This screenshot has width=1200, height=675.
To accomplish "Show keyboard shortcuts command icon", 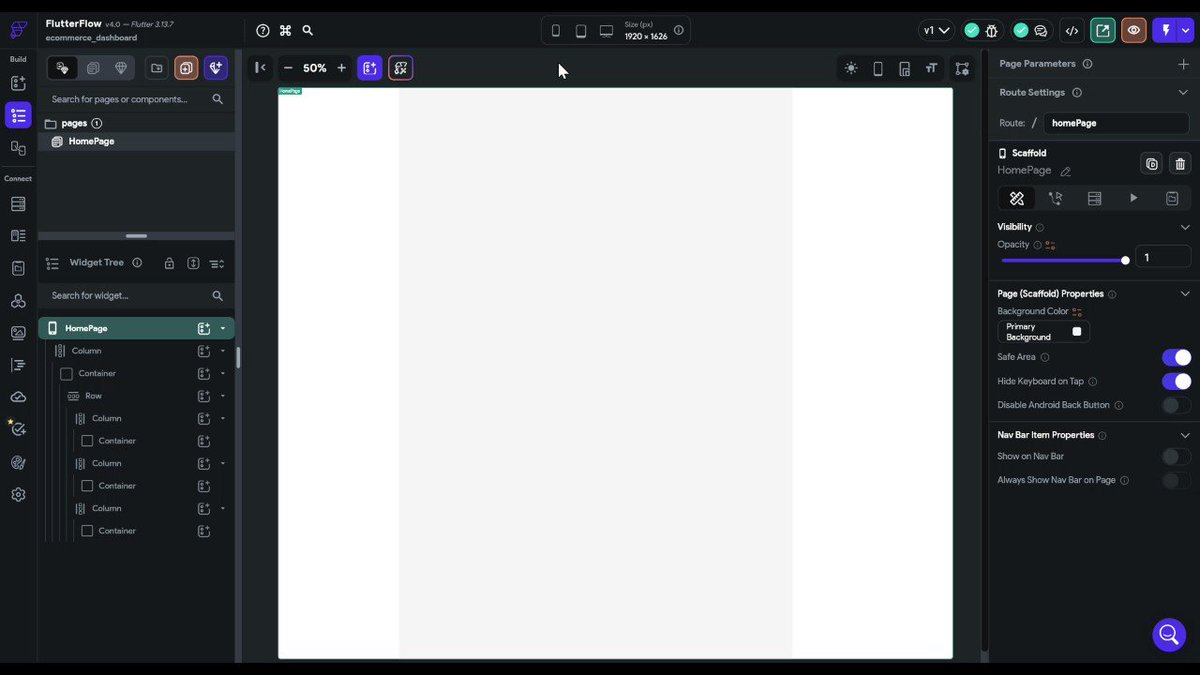I will click(285, 31).
